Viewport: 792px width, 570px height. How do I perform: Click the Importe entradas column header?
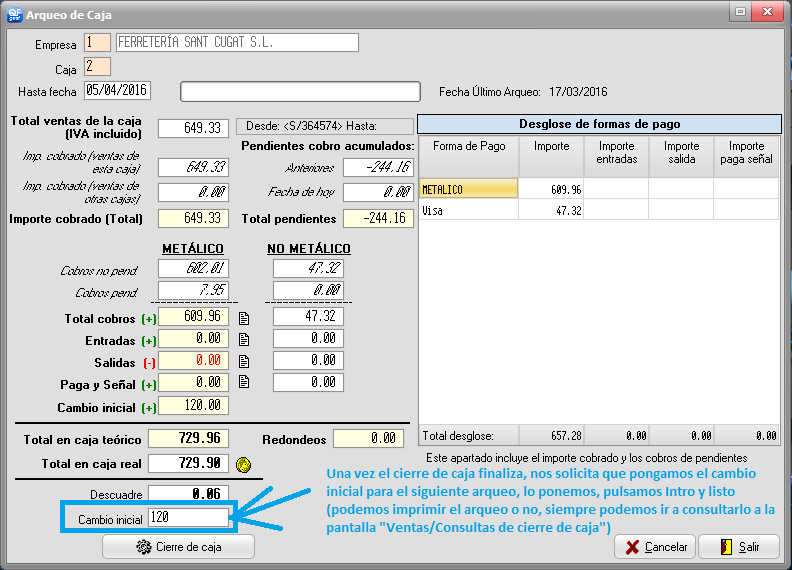click(x=616, y=156)
